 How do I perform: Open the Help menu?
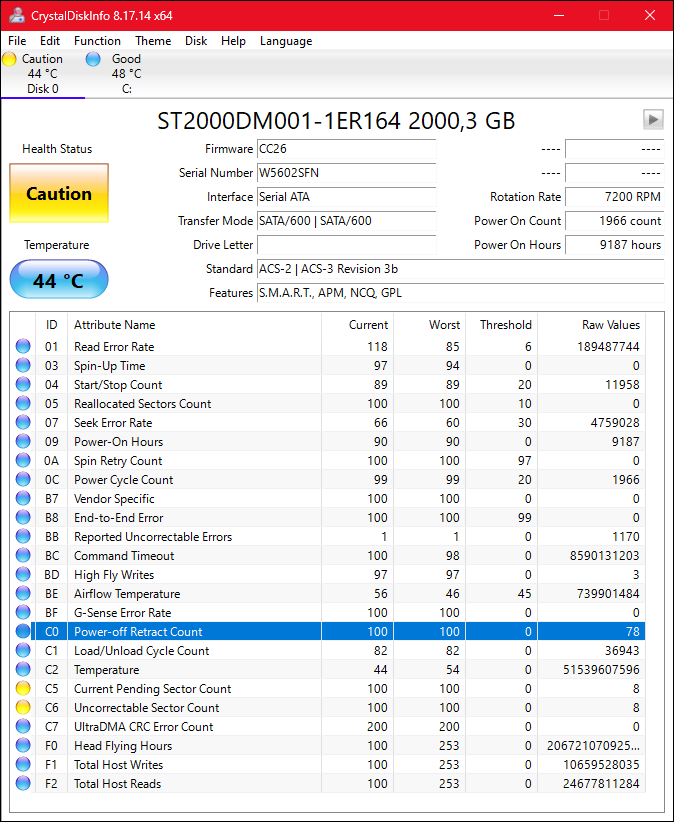(x=233, y=41)
